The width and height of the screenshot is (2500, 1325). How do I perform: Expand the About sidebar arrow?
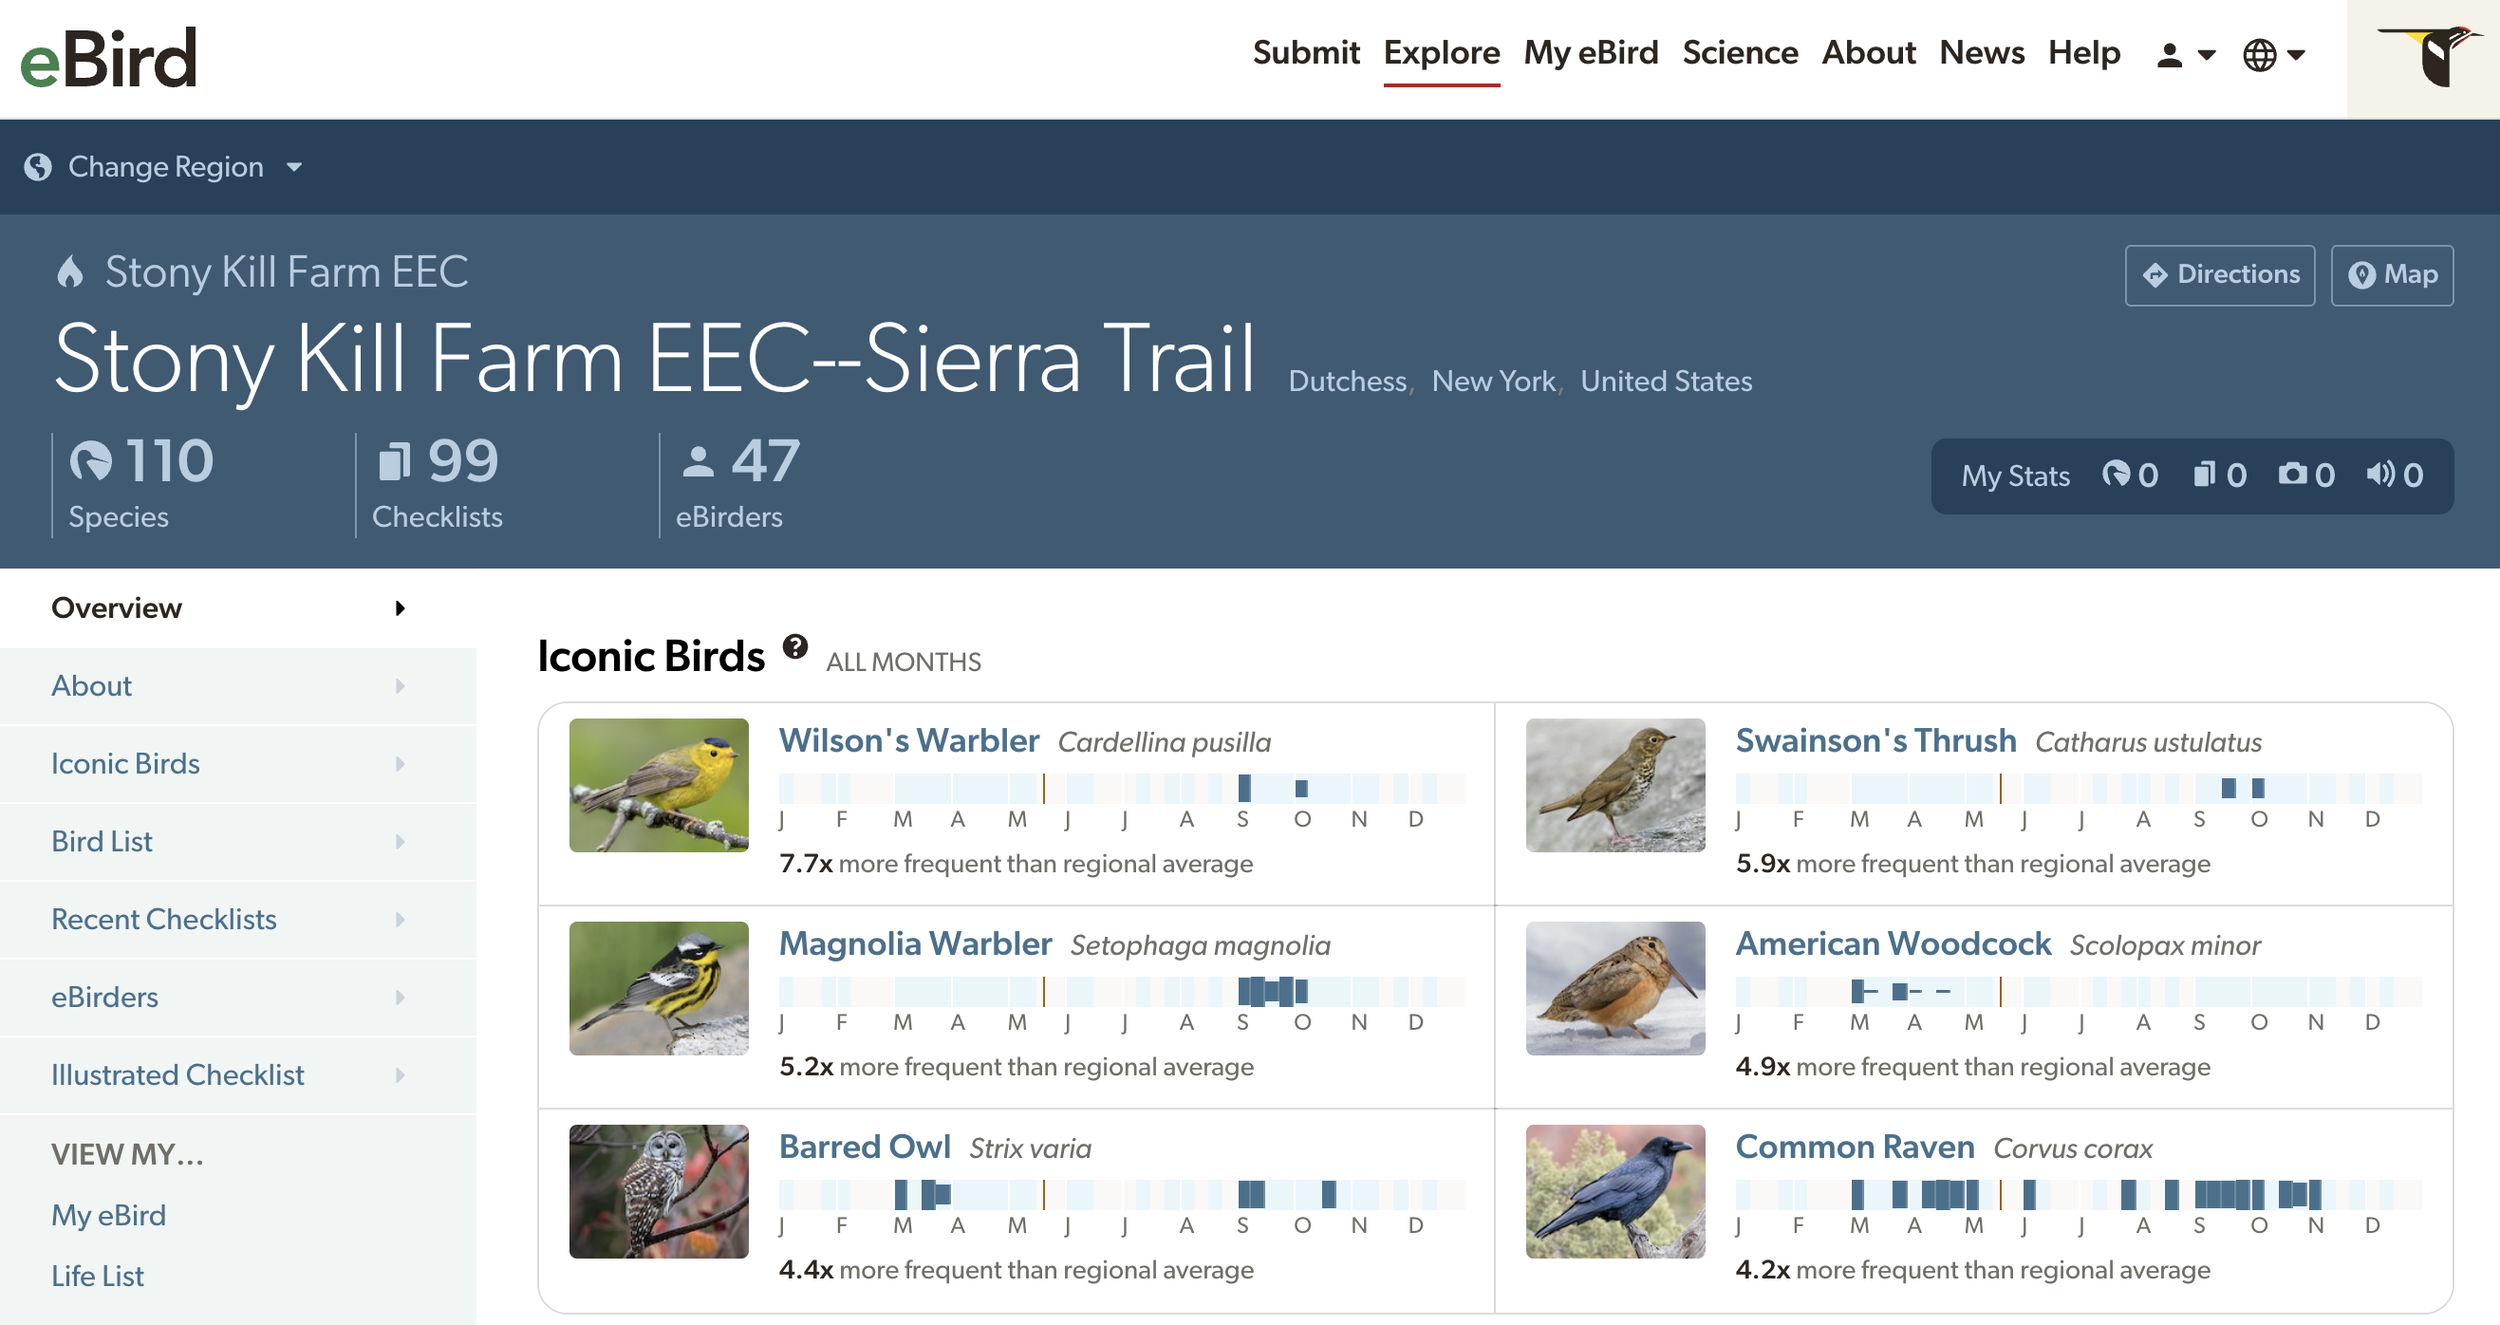click(x=400, y=686)
